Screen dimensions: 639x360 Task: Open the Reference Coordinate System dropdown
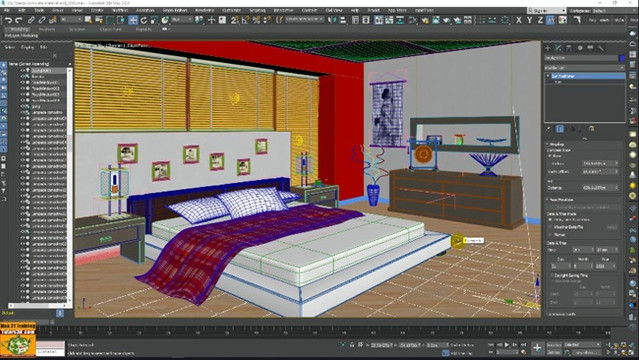tap(182, 20)
